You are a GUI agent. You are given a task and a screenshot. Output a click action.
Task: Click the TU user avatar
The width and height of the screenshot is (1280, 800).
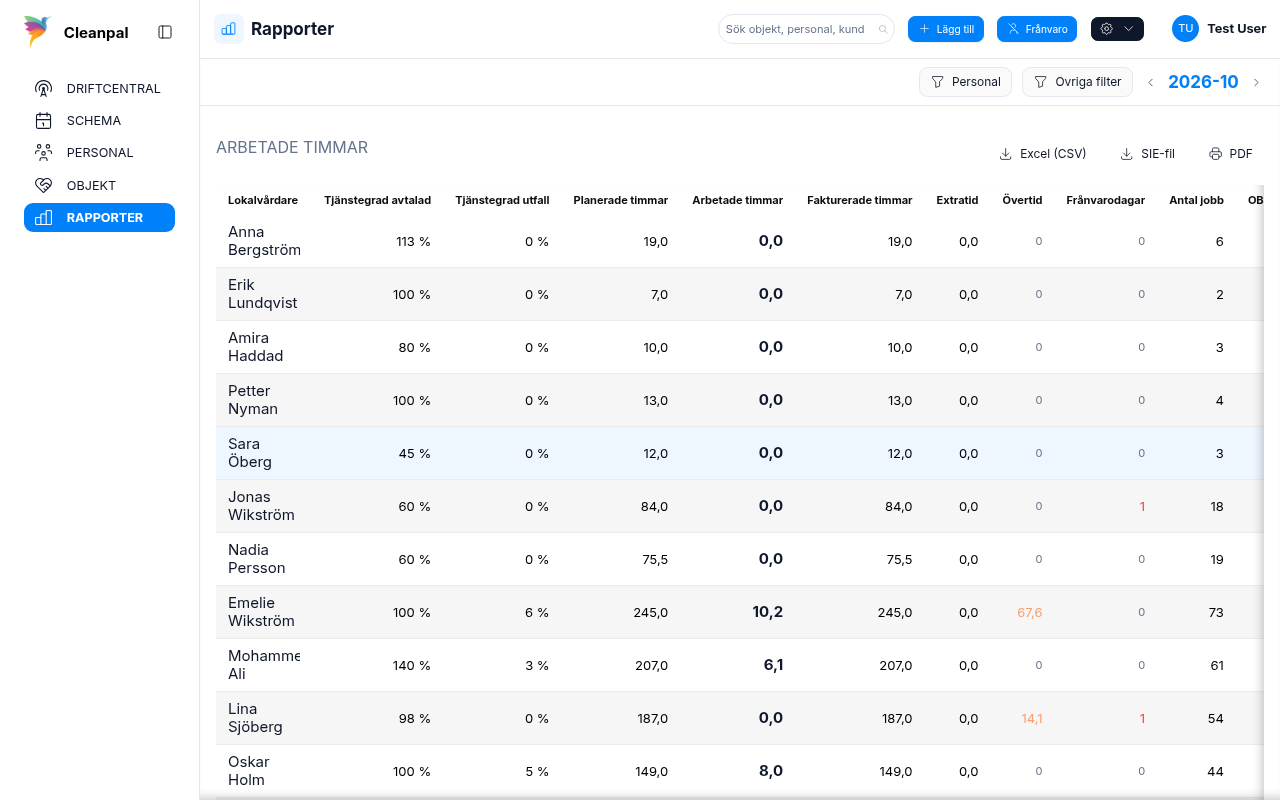pyautogui.click(x=1185, y=29)
